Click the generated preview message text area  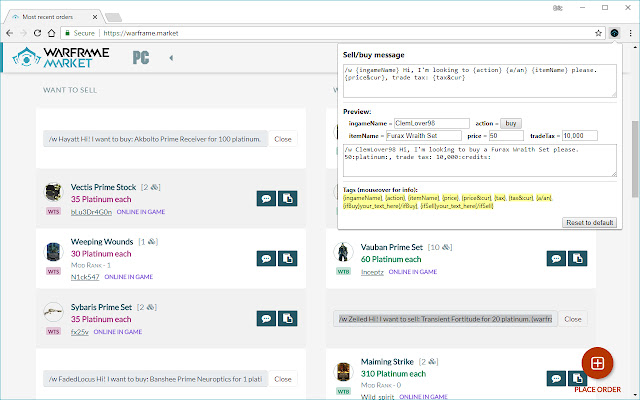[x=480, y=160]
